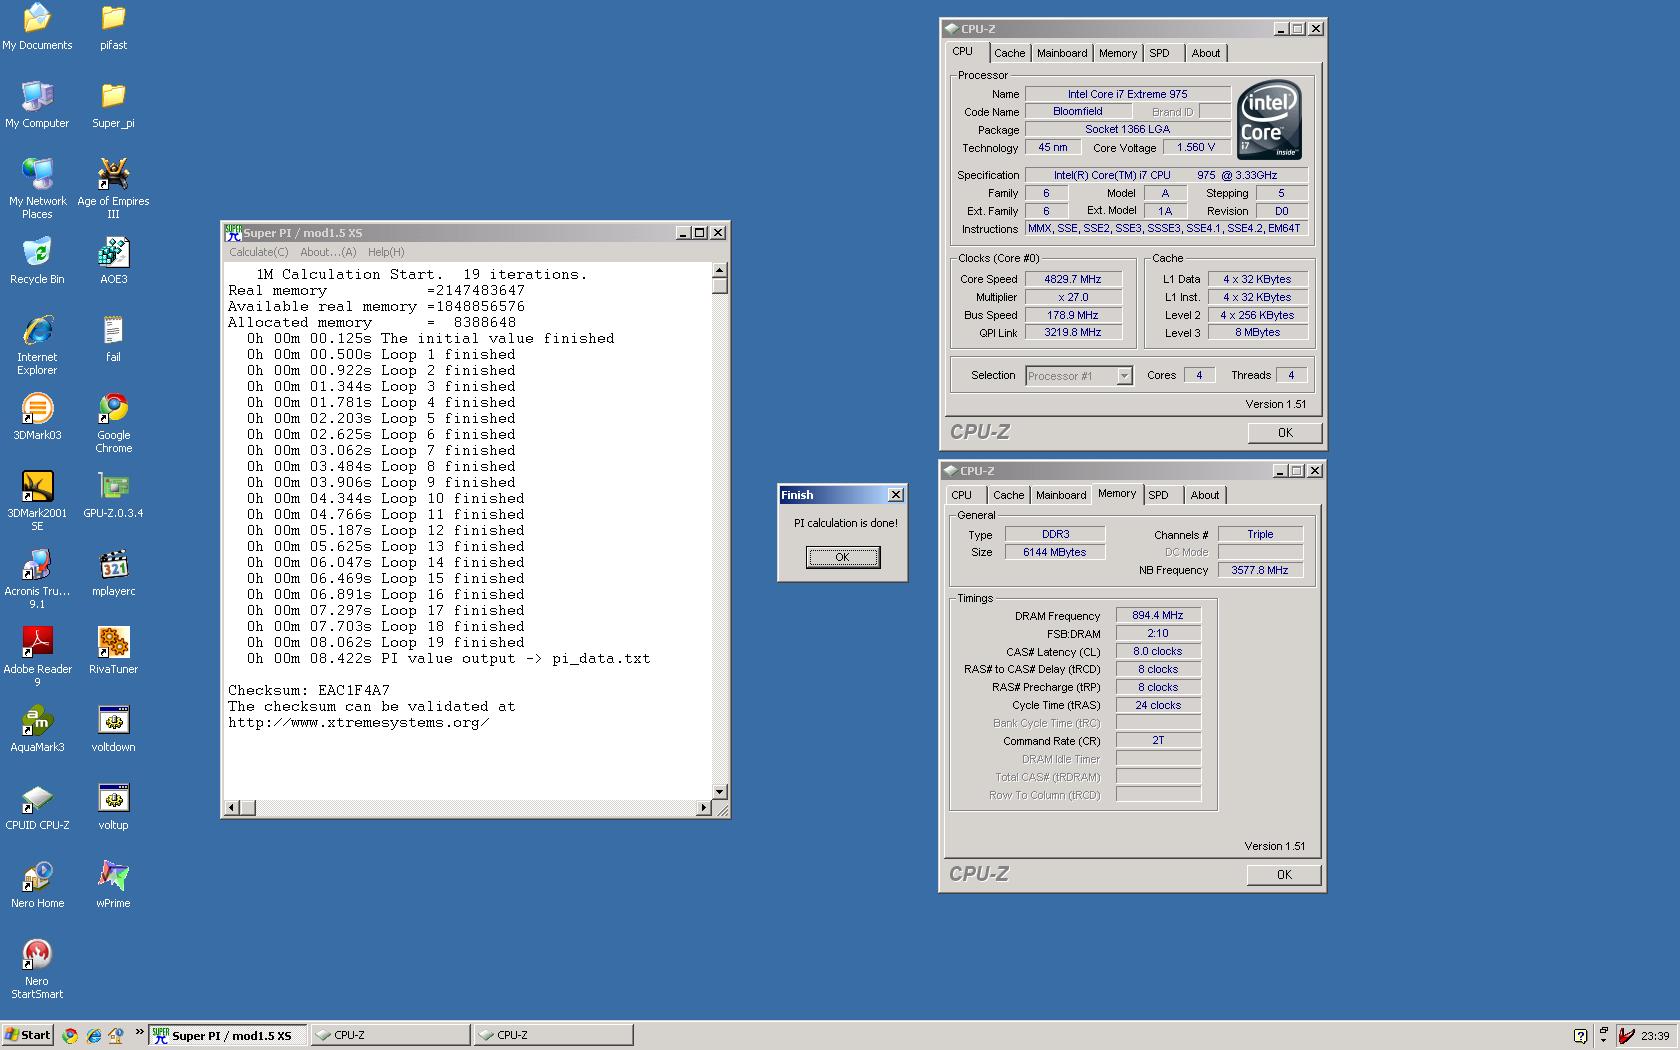Close the Finish dialog with X button
The image size is (1680, 1050).
point(896,494)
